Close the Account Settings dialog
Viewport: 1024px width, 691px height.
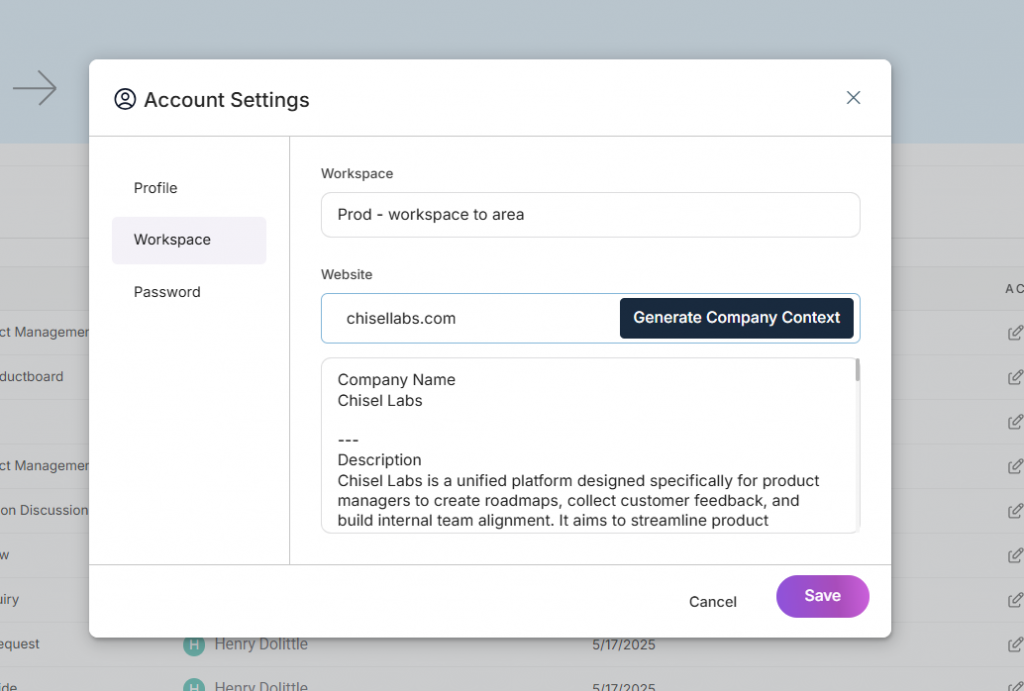[853, 98]
